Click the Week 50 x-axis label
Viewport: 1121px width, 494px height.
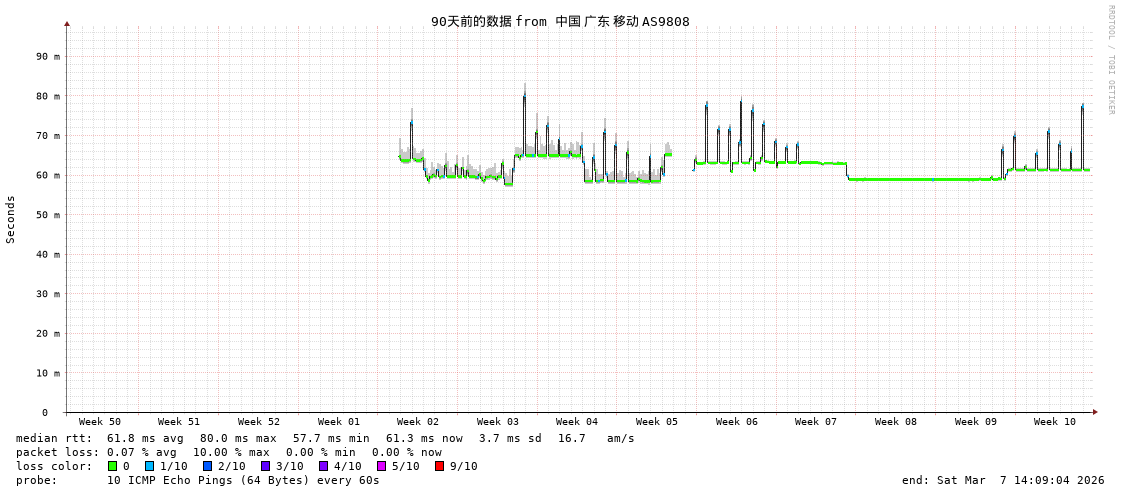click(x=100, y=422)
